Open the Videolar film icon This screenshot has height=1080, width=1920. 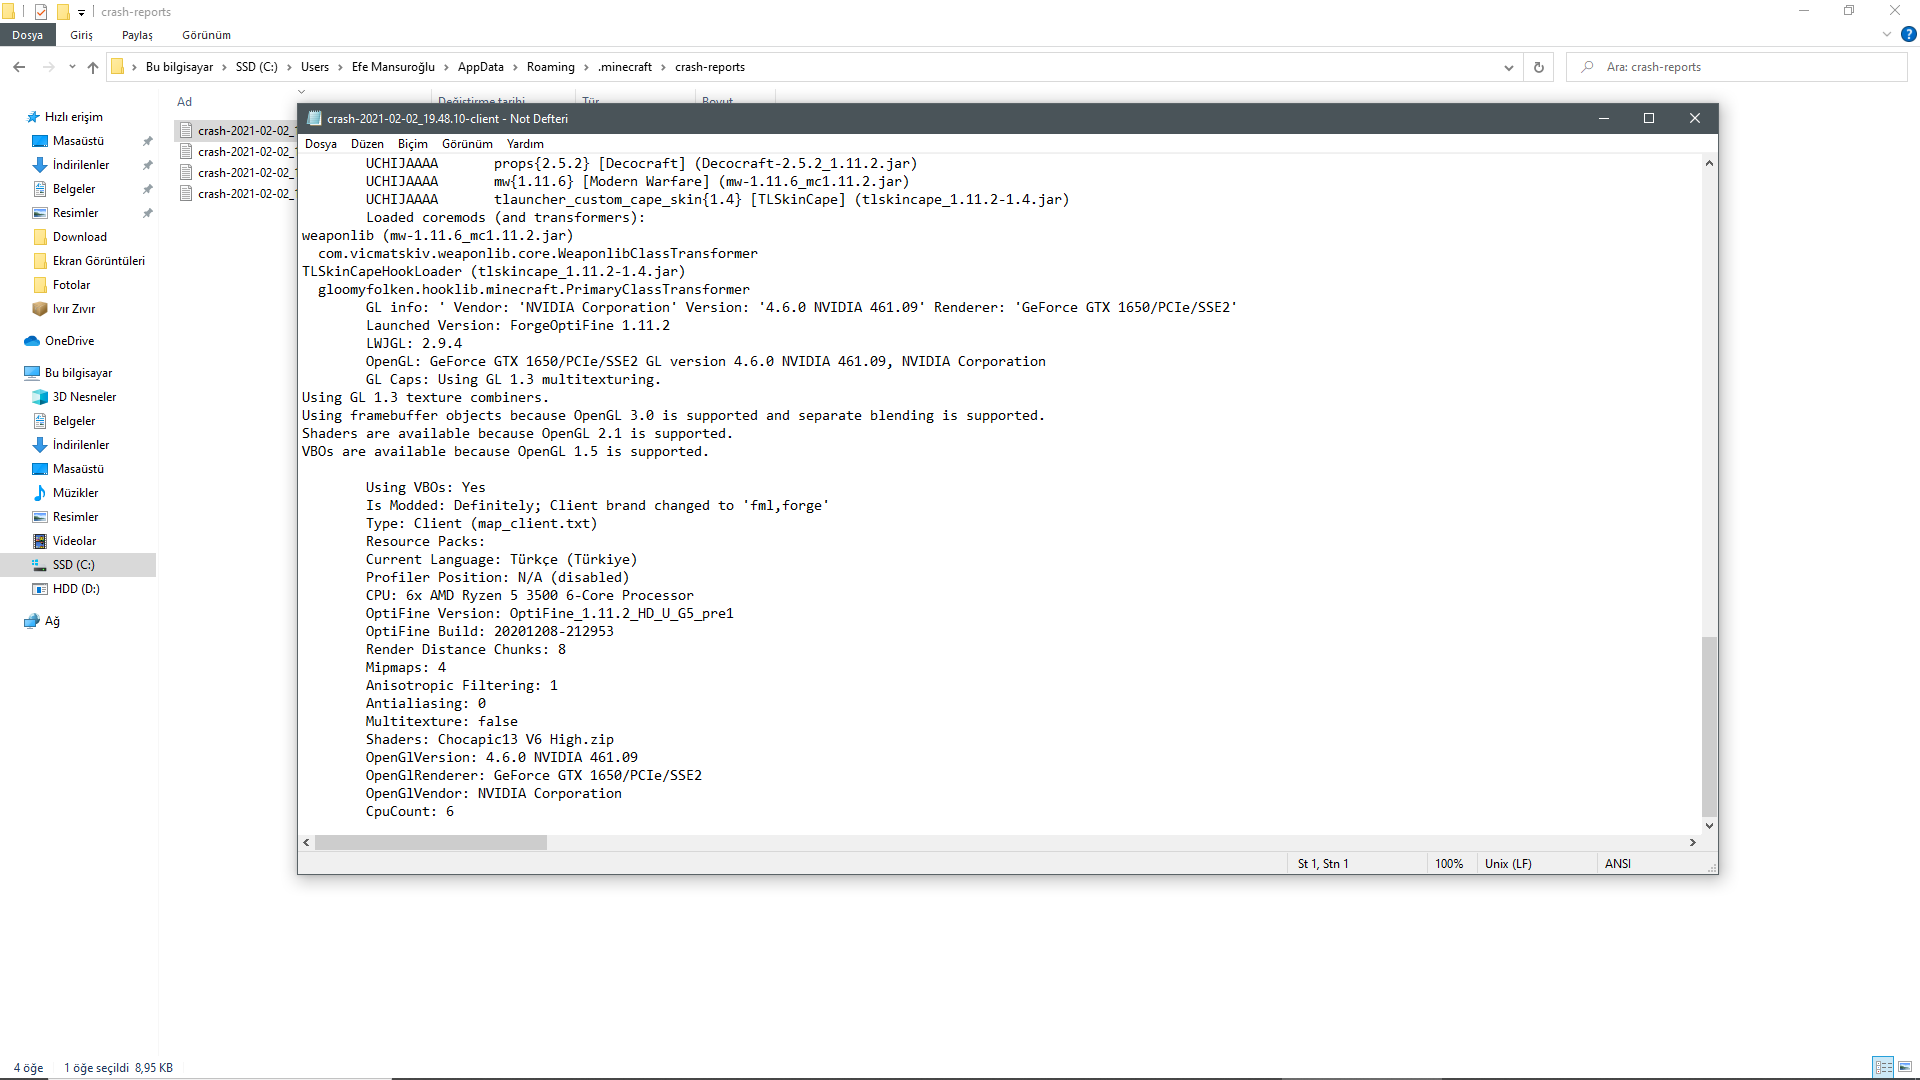[x=40, y=541]
